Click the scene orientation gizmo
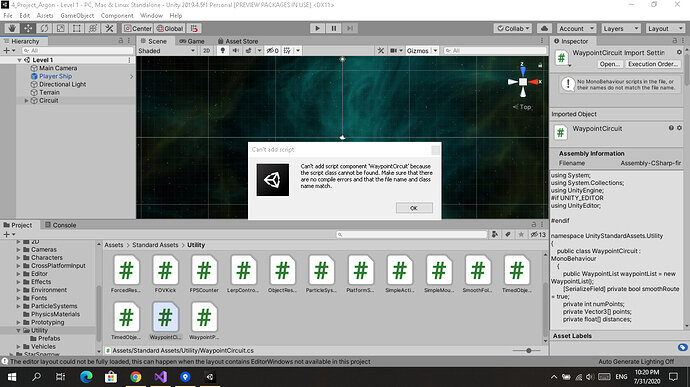The width and height of the screenshot is (690, 387). click(523, 81)
